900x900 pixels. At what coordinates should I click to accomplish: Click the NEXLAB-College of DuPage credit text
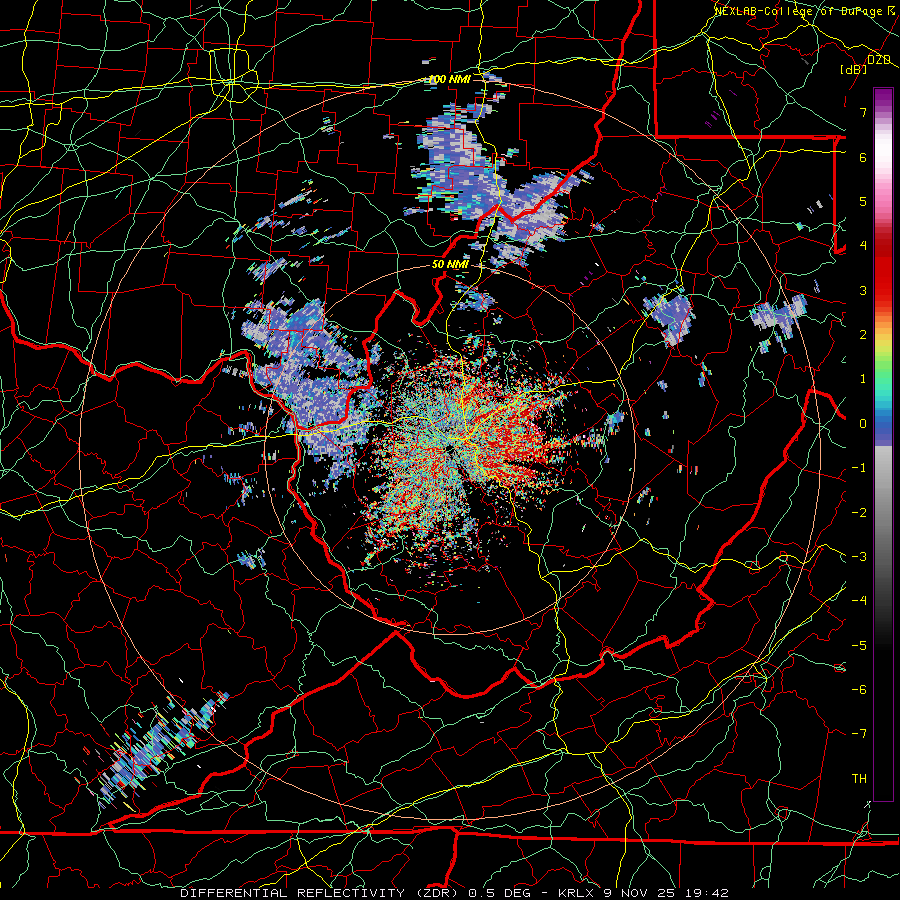pos(800,11)
